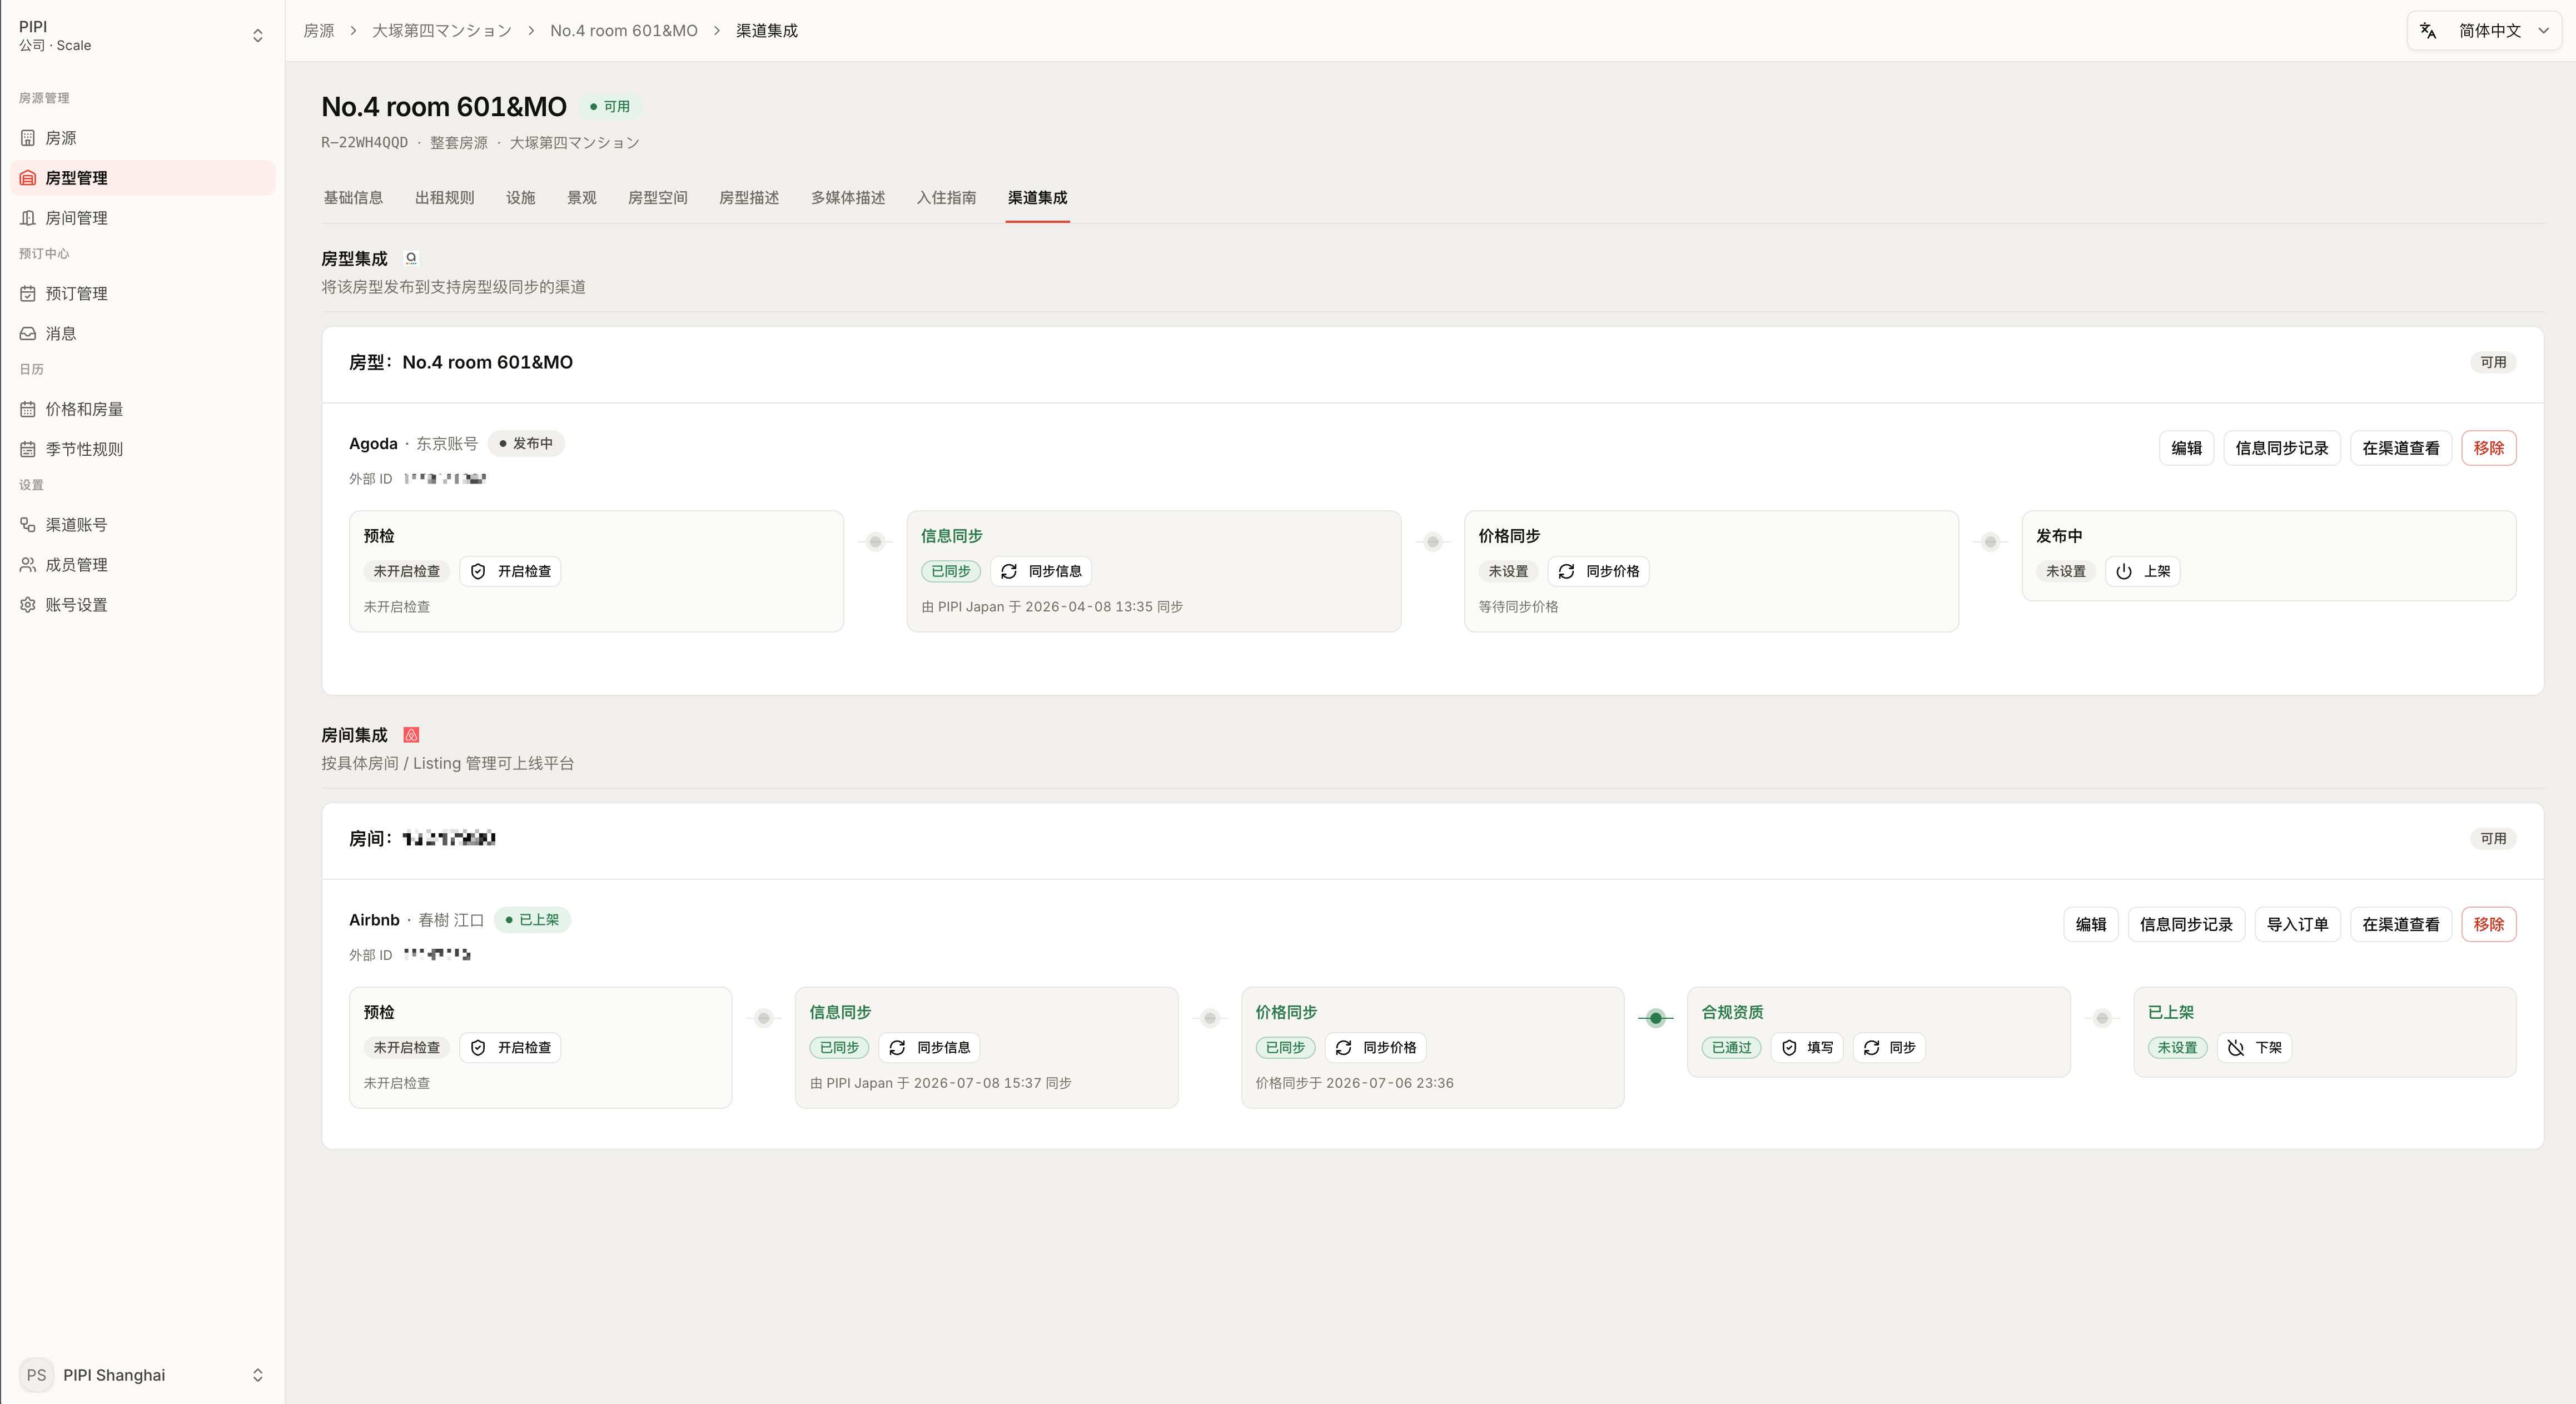Expand PIPI Shanghai account menu
Screen dimensions: 2576x1404
142,1375
